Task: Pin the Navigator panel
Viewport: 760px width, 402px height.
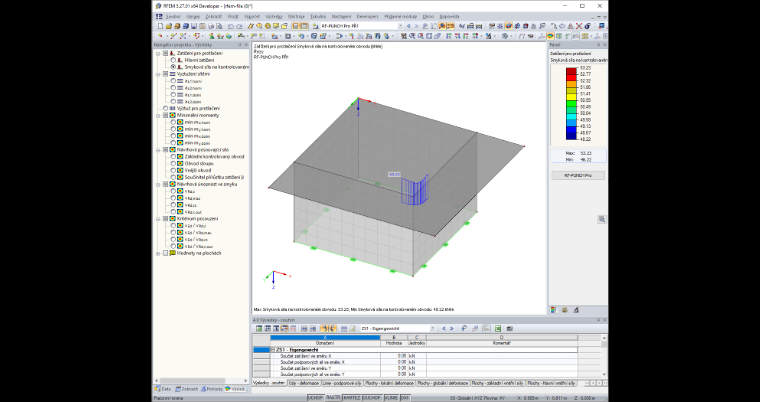Action: (x=239, y=45)
